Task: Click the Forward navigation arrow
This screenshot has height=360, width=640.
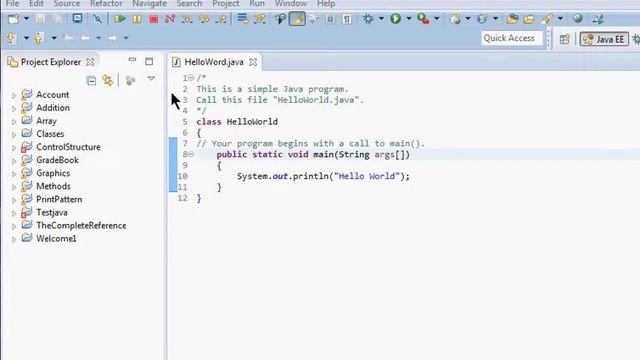Action: (112, 38)
